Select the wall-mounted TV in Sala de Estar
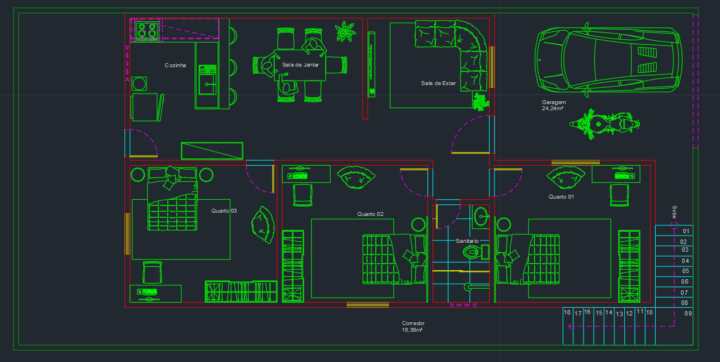The height and width of the screenshot is (362, 720). coord(371,64)
